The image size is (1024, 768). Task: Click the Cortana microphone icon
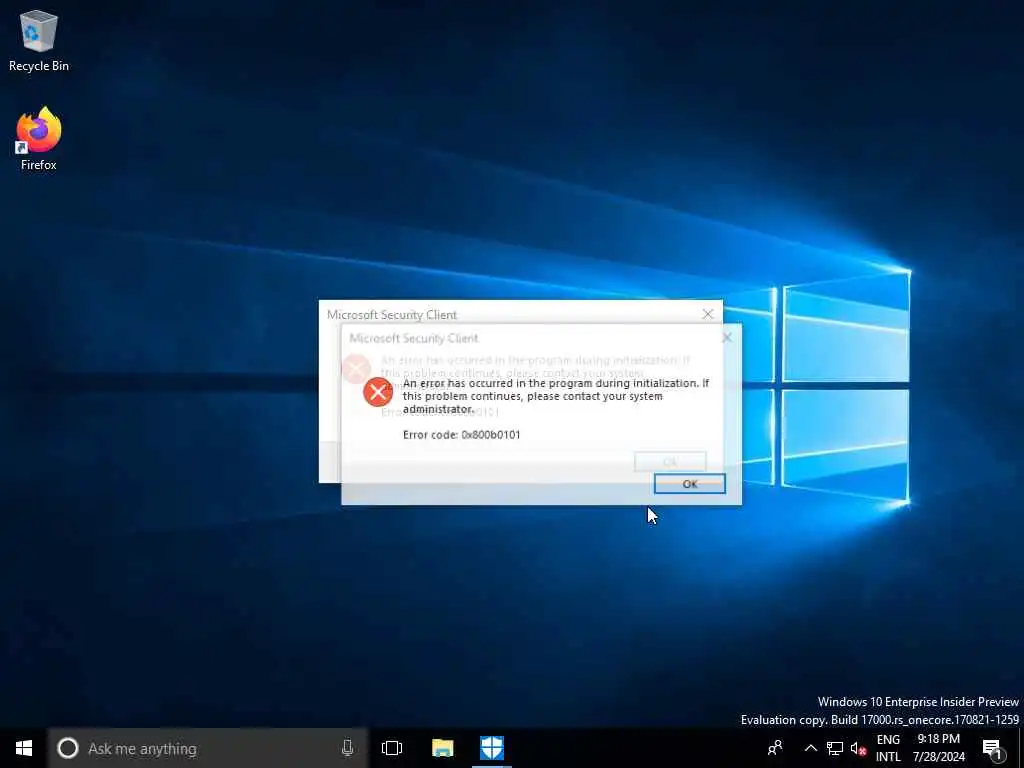click(347, 748)
